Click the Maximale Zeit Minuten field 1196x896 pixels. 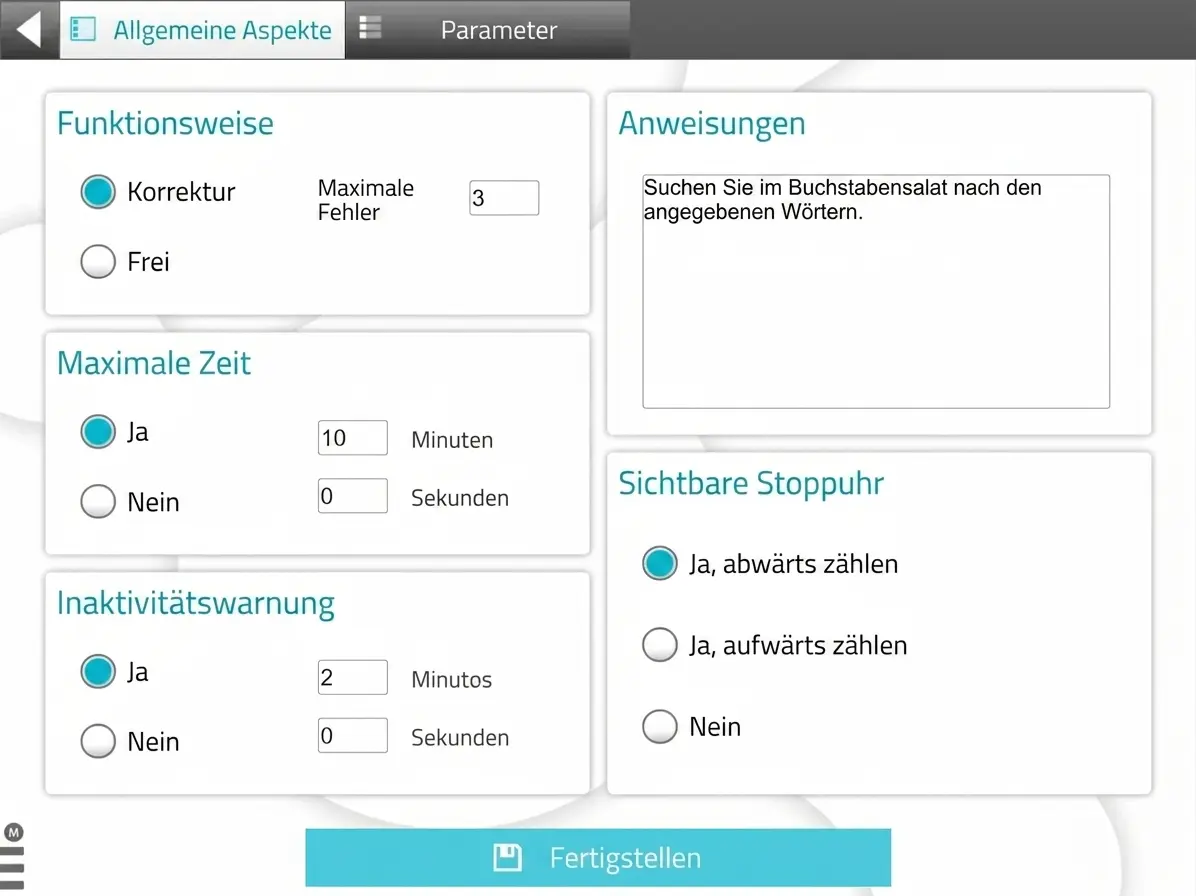[x=352, y=438]
